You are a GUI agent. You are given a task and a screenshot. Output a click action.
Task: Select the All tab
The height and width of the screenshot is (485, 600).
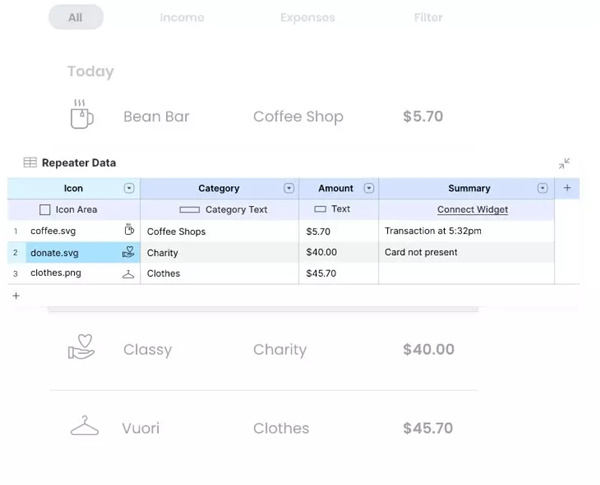[x=75, y=17]
